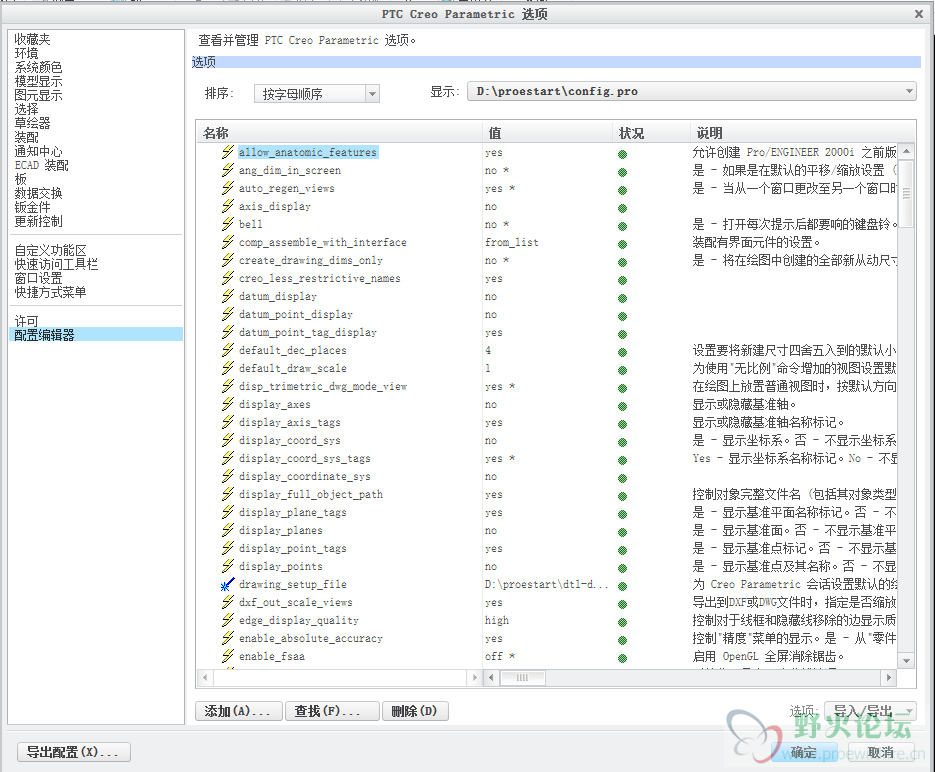
Task: Click value 'high' for edge_display_quality
Action: click(x=497, y=620)
